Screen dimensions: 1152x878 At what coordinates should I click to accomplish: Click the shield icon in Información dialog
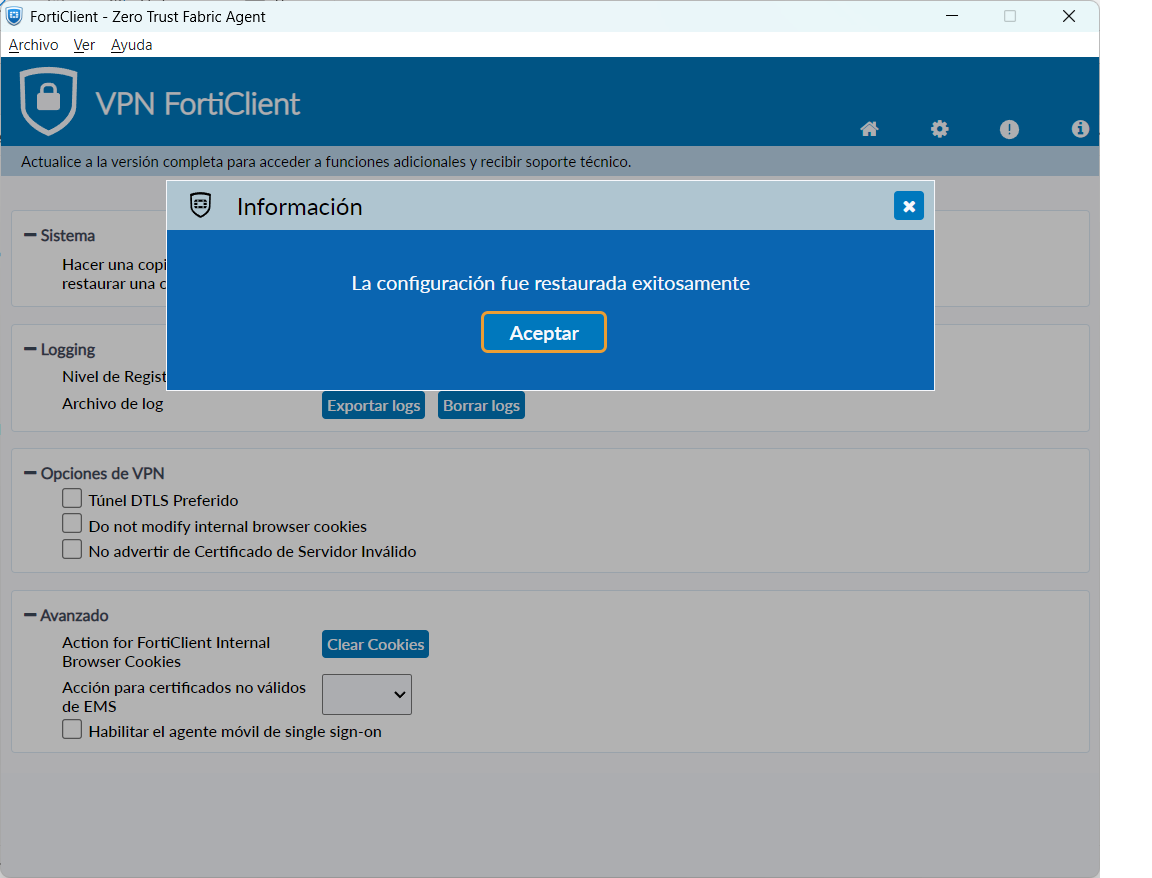tap(201, 206)
